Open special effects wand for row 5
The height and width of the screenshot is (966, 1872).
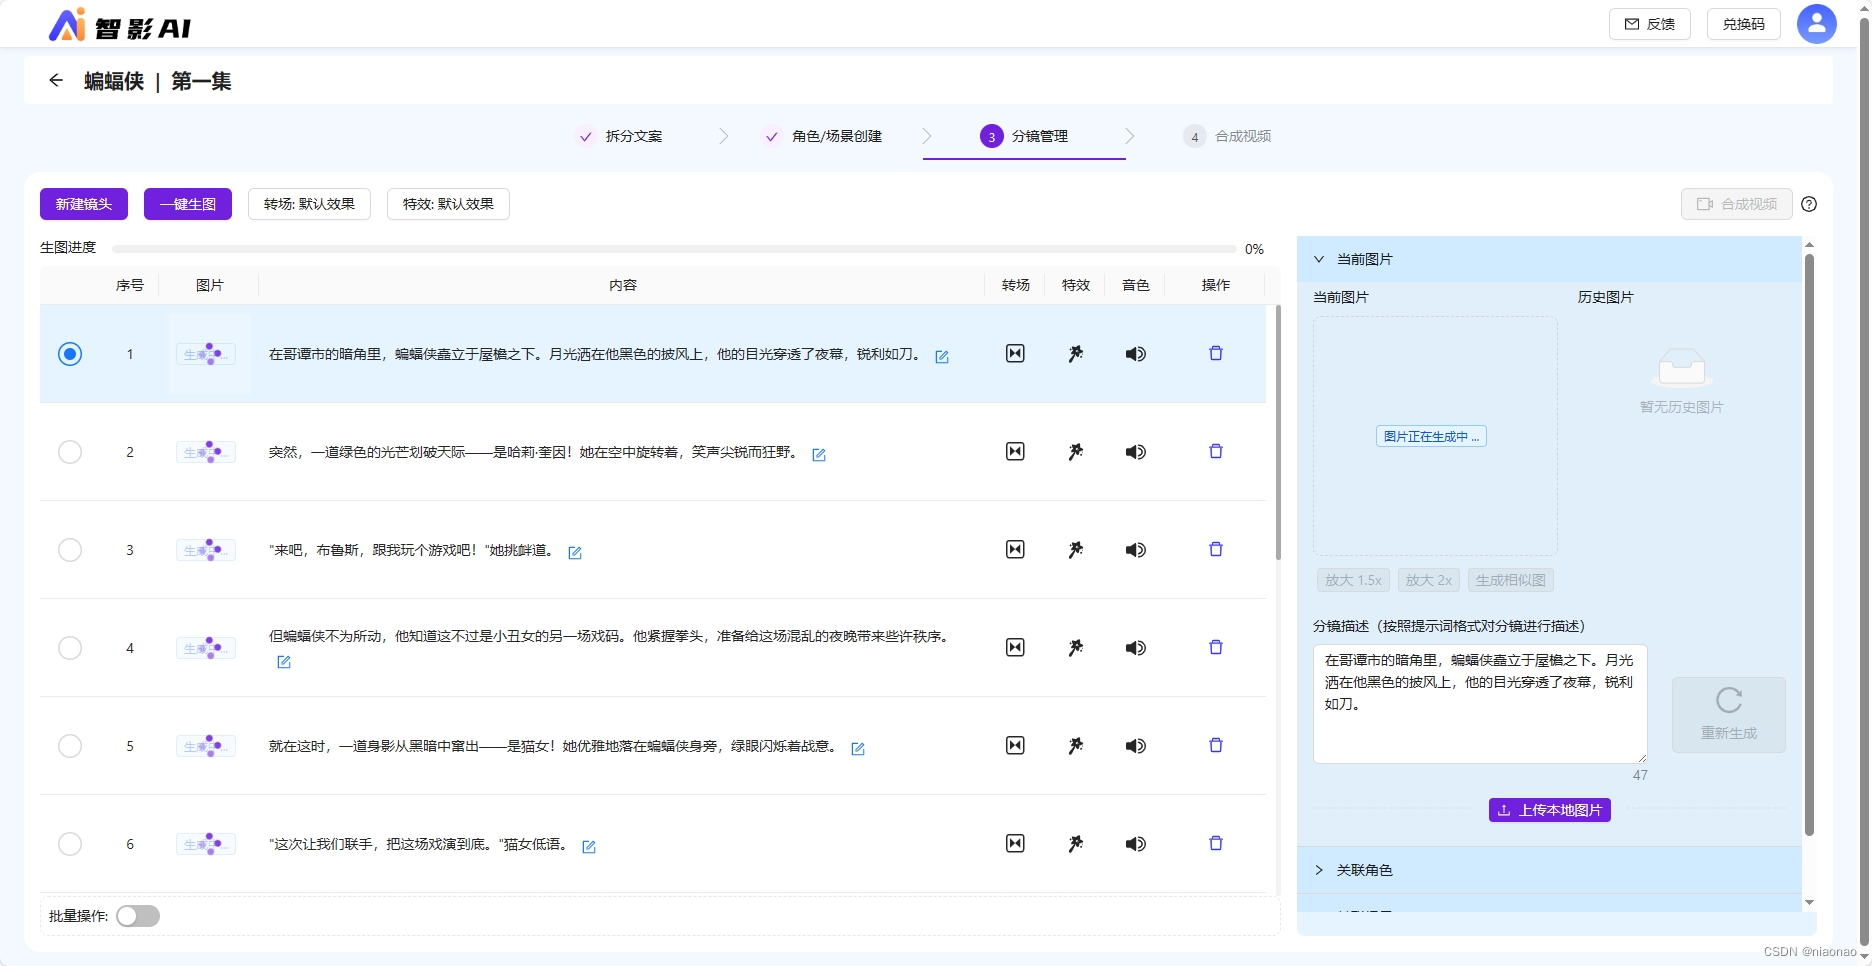pyautogui.click(x=1075, y=745)
